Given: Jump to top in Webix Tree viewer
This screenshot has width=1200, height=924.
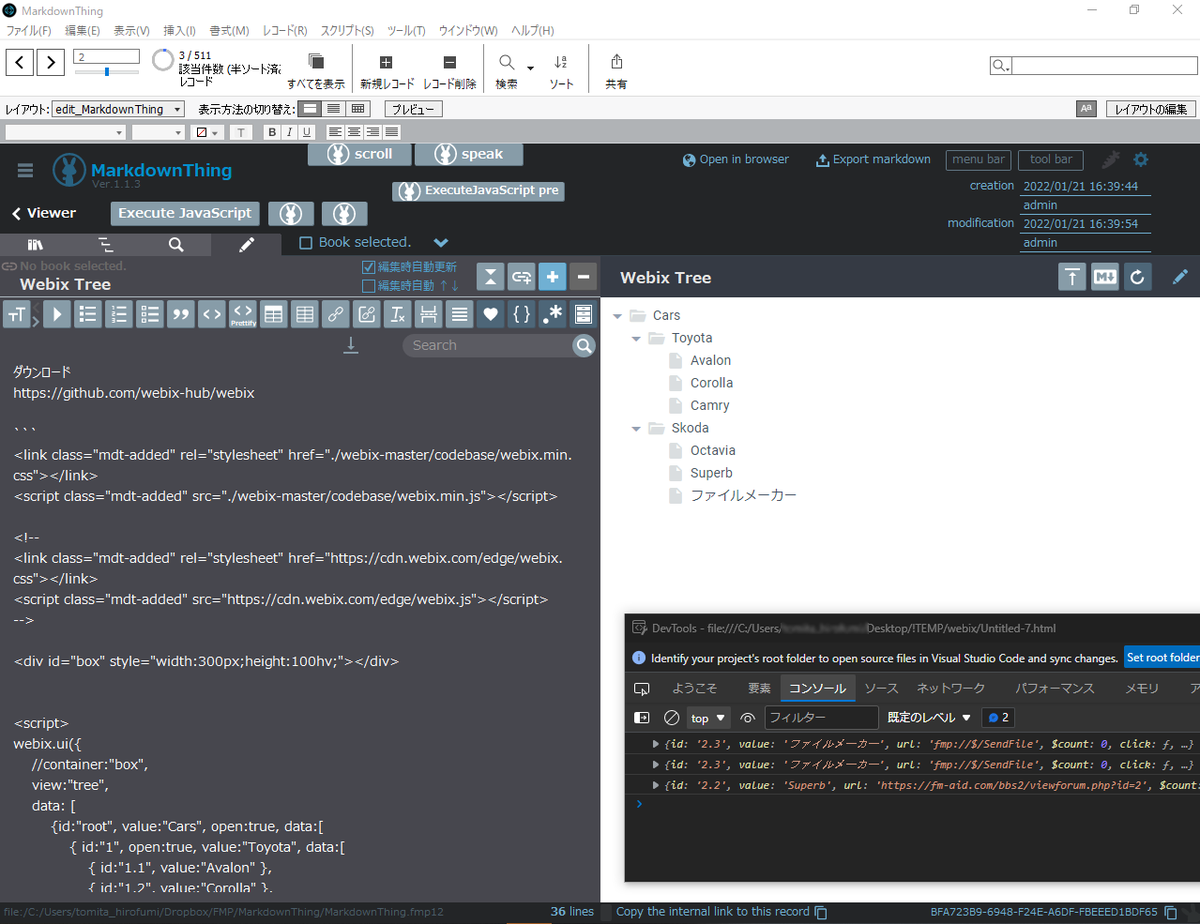Looking at the screenshot, I should point(1073,277).
